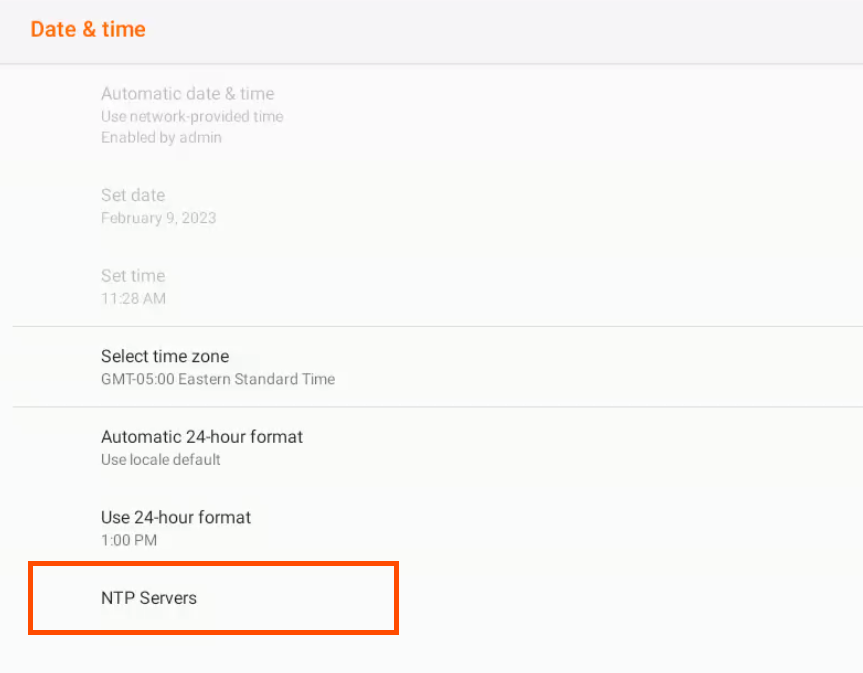The height and width of the screenshot is (673, 863).
Task: Click the Enabled by admin note
Action: [x=161, y=138]
